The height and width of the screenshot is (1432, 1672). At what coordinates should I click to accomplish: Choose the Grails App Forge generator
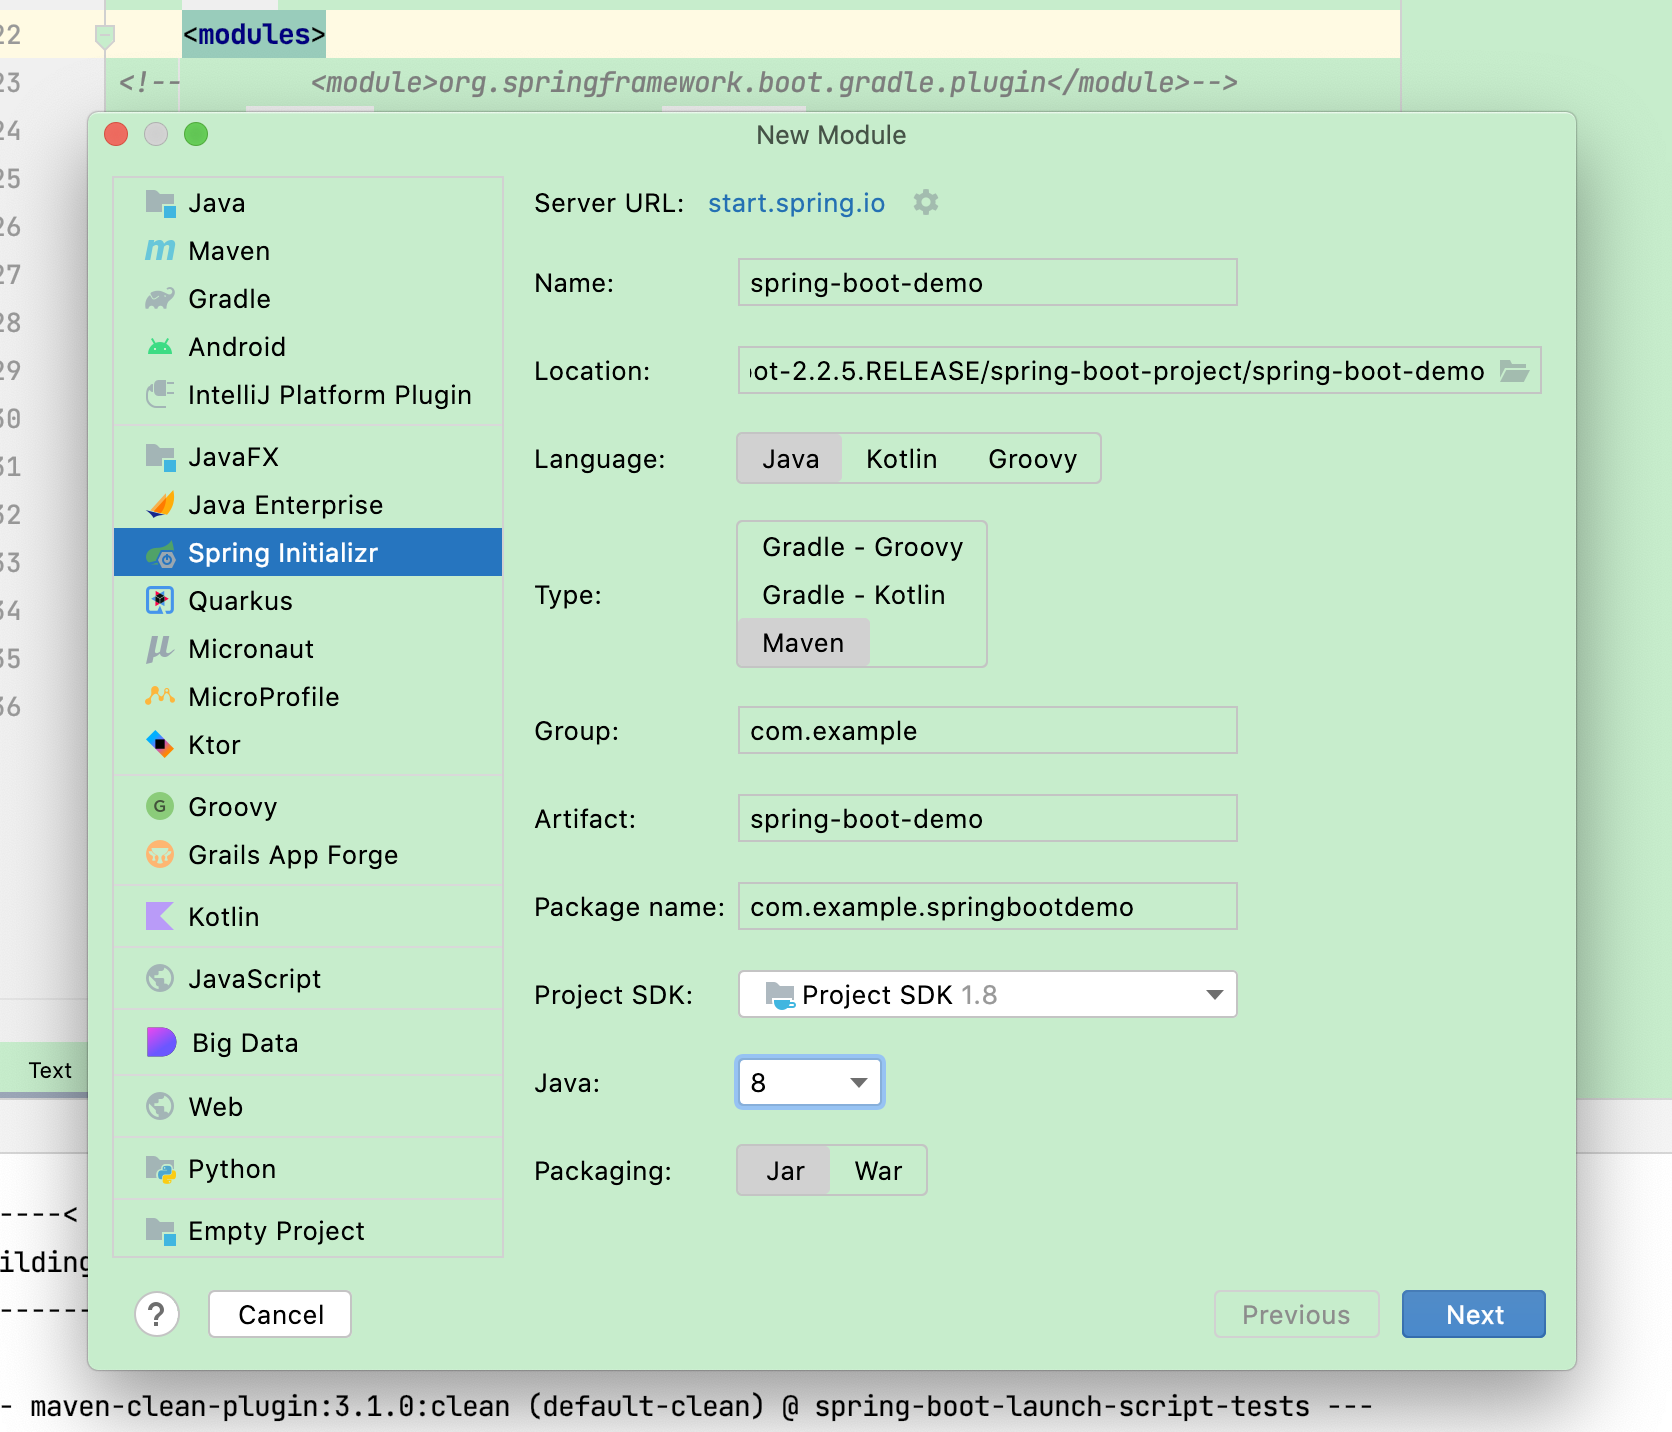point(293,854)
